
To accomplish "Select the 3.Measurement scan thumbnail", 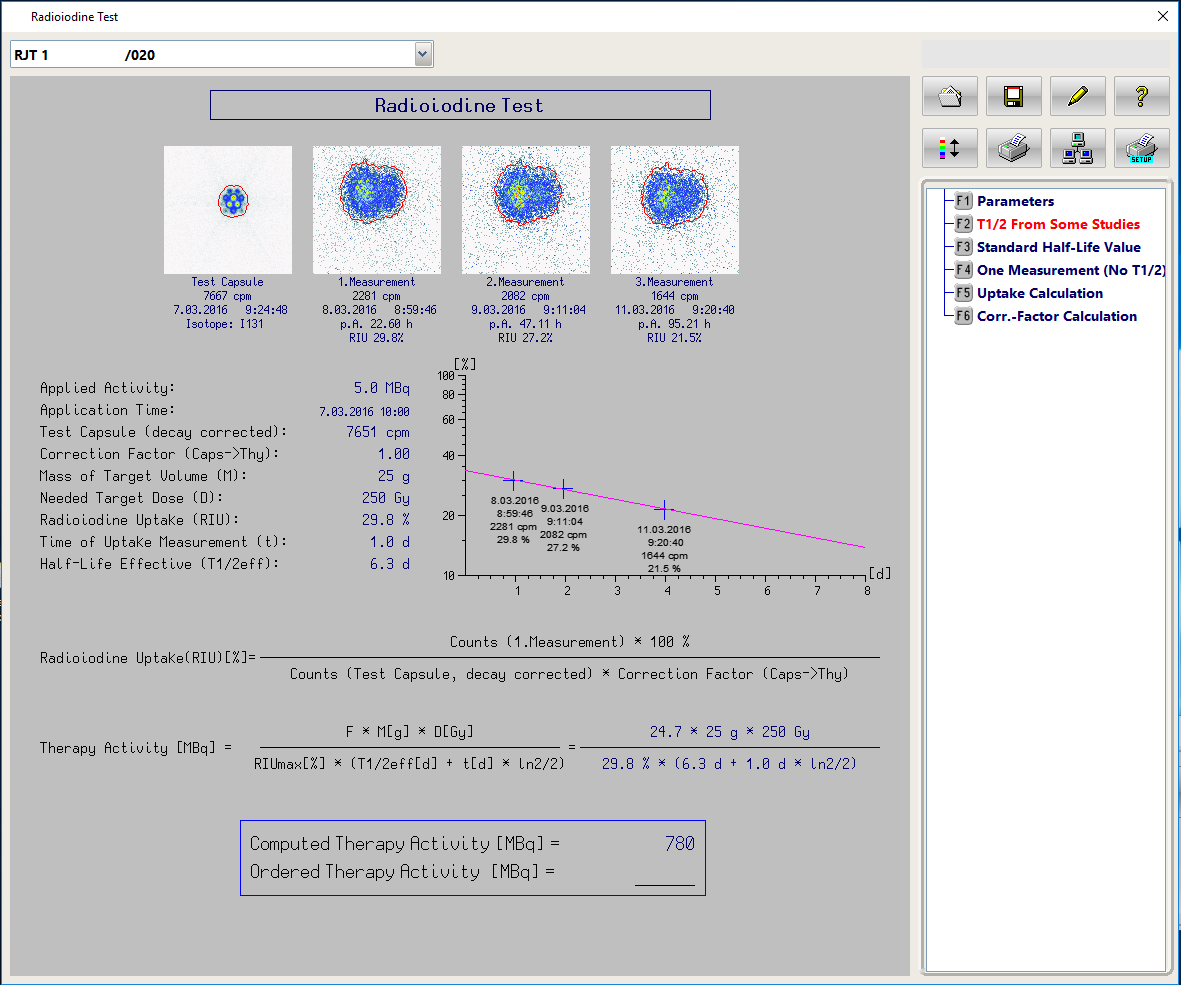I will click(674, 210).
